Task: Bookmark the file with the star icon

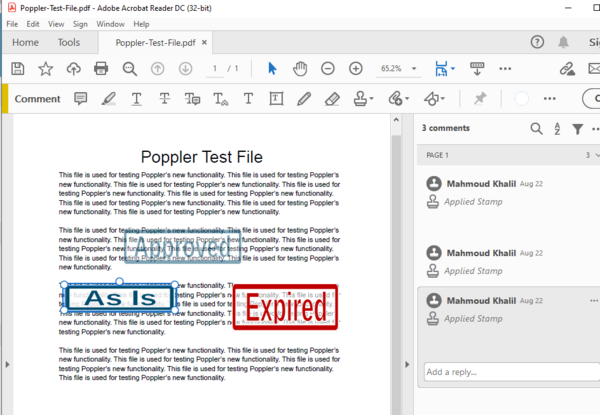Action: [45, 68]
